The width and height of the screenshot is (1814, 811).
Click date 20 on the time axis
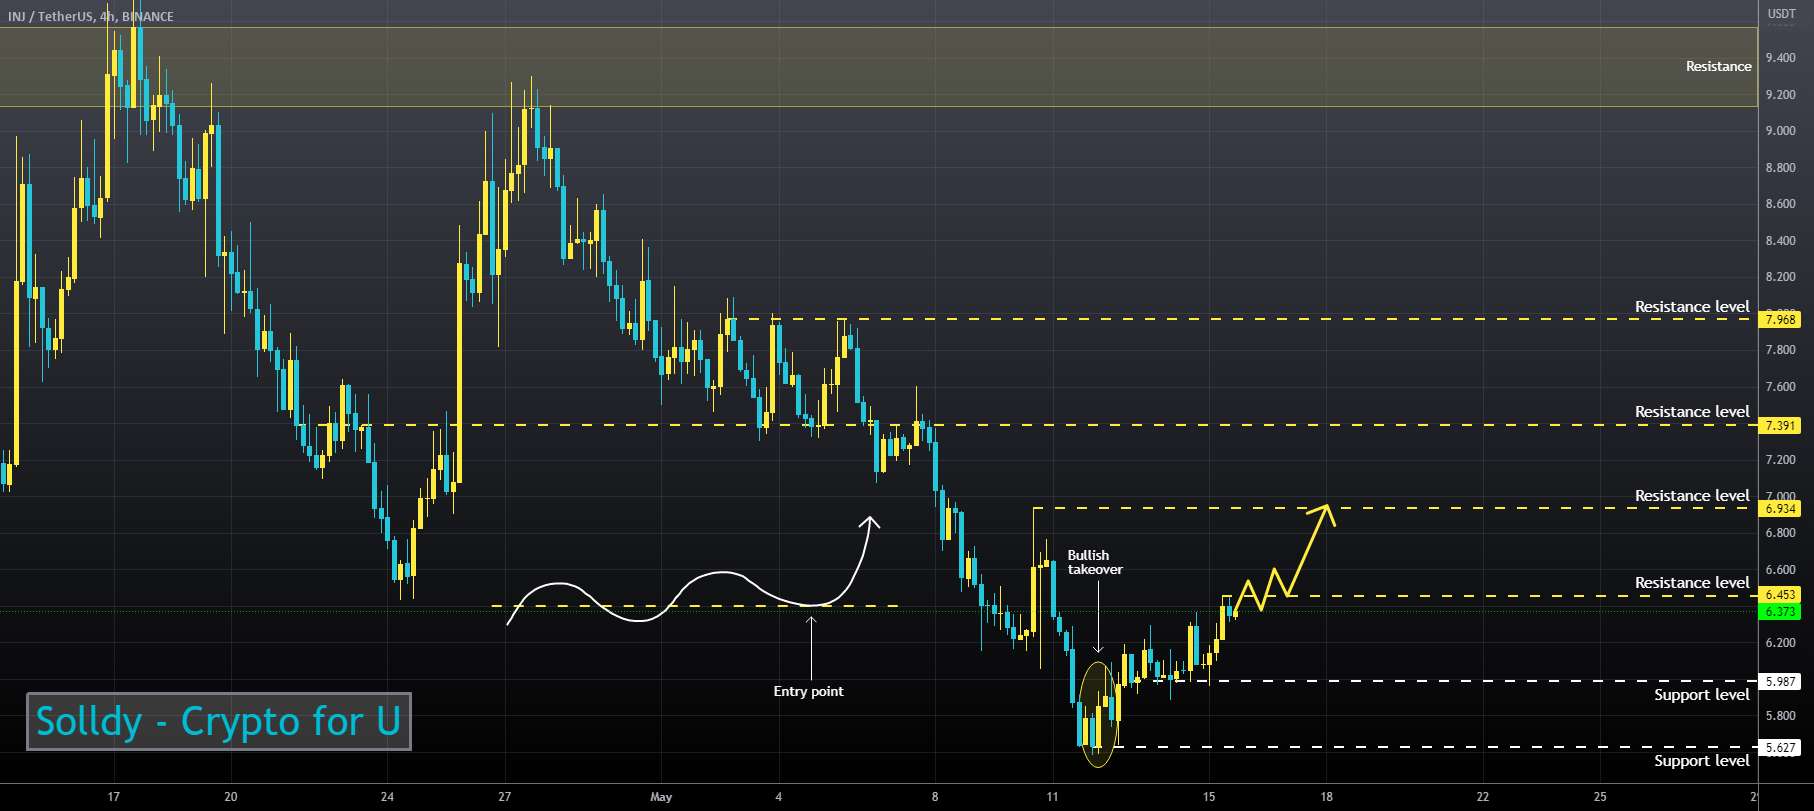(231, 797)
